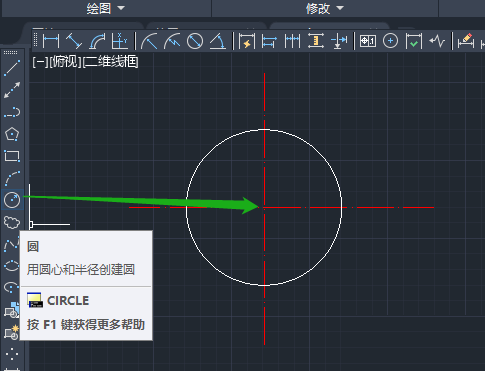Select the Dimension Space tool
The image size is (485, 371).
click(315, 41)
